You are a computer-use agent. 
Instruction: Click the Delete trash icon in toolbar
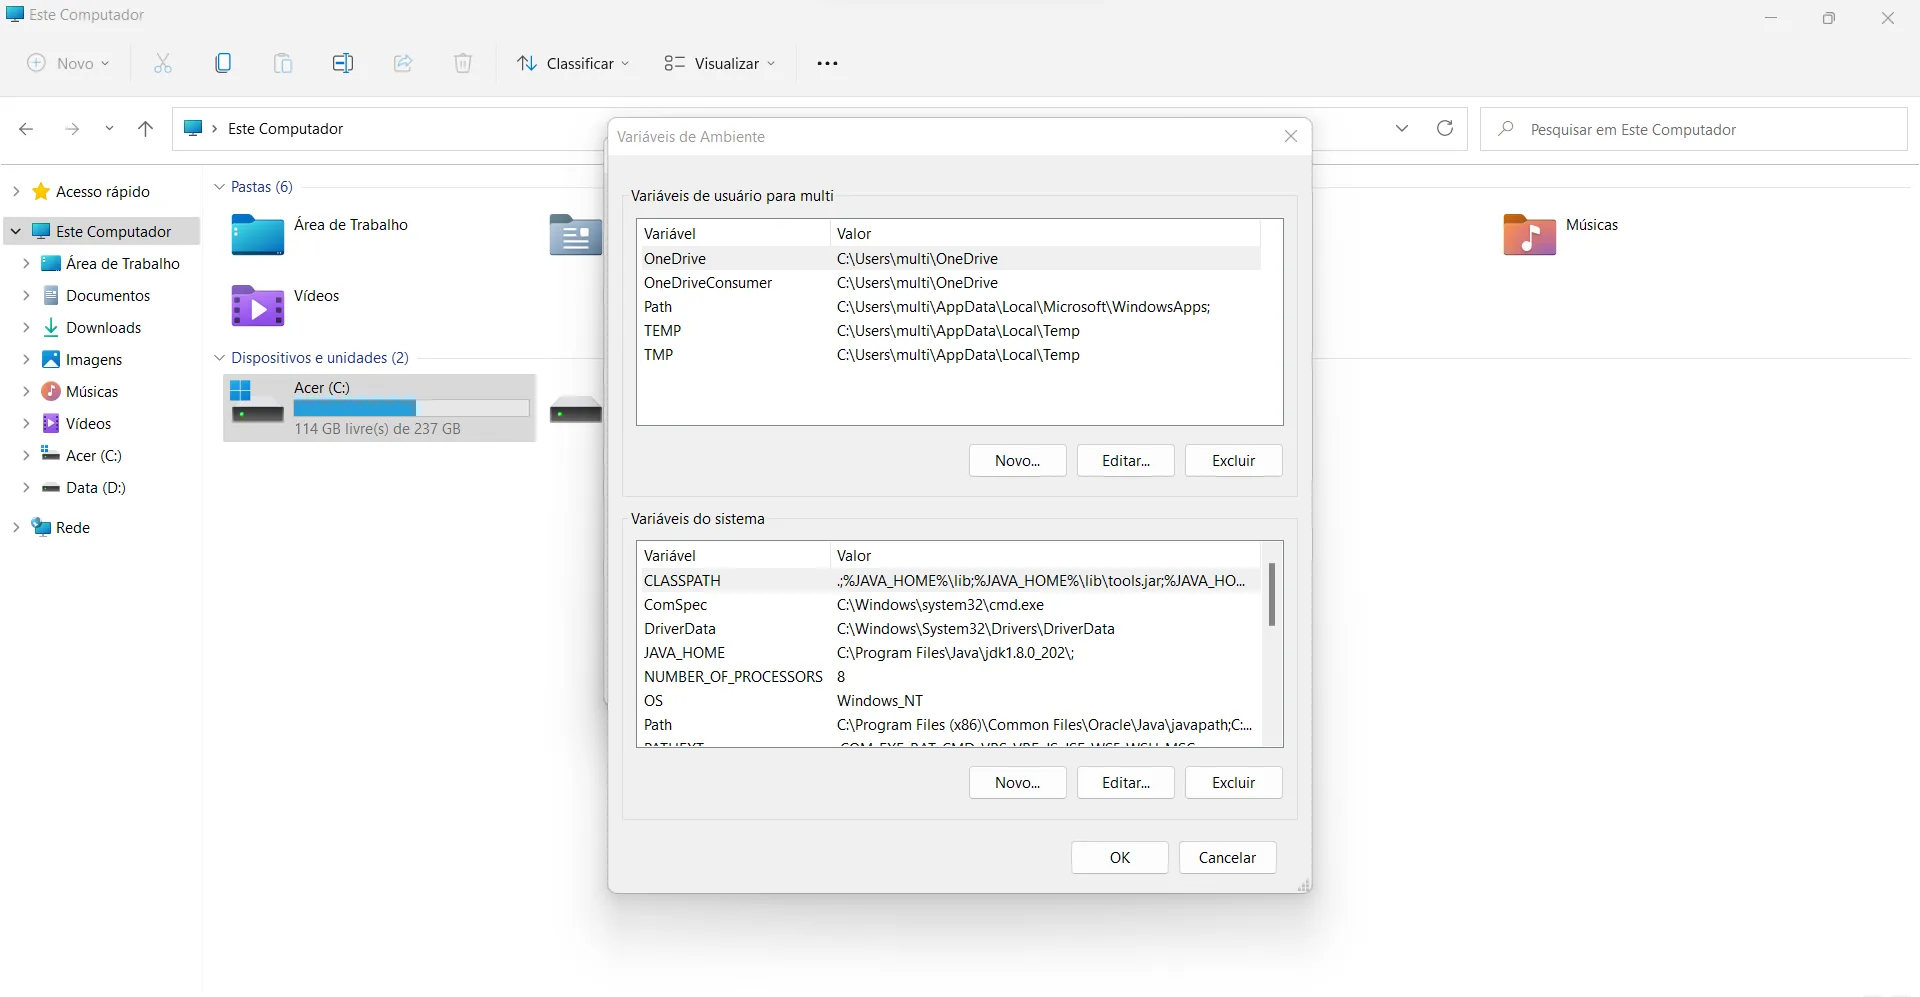[463, 63]
